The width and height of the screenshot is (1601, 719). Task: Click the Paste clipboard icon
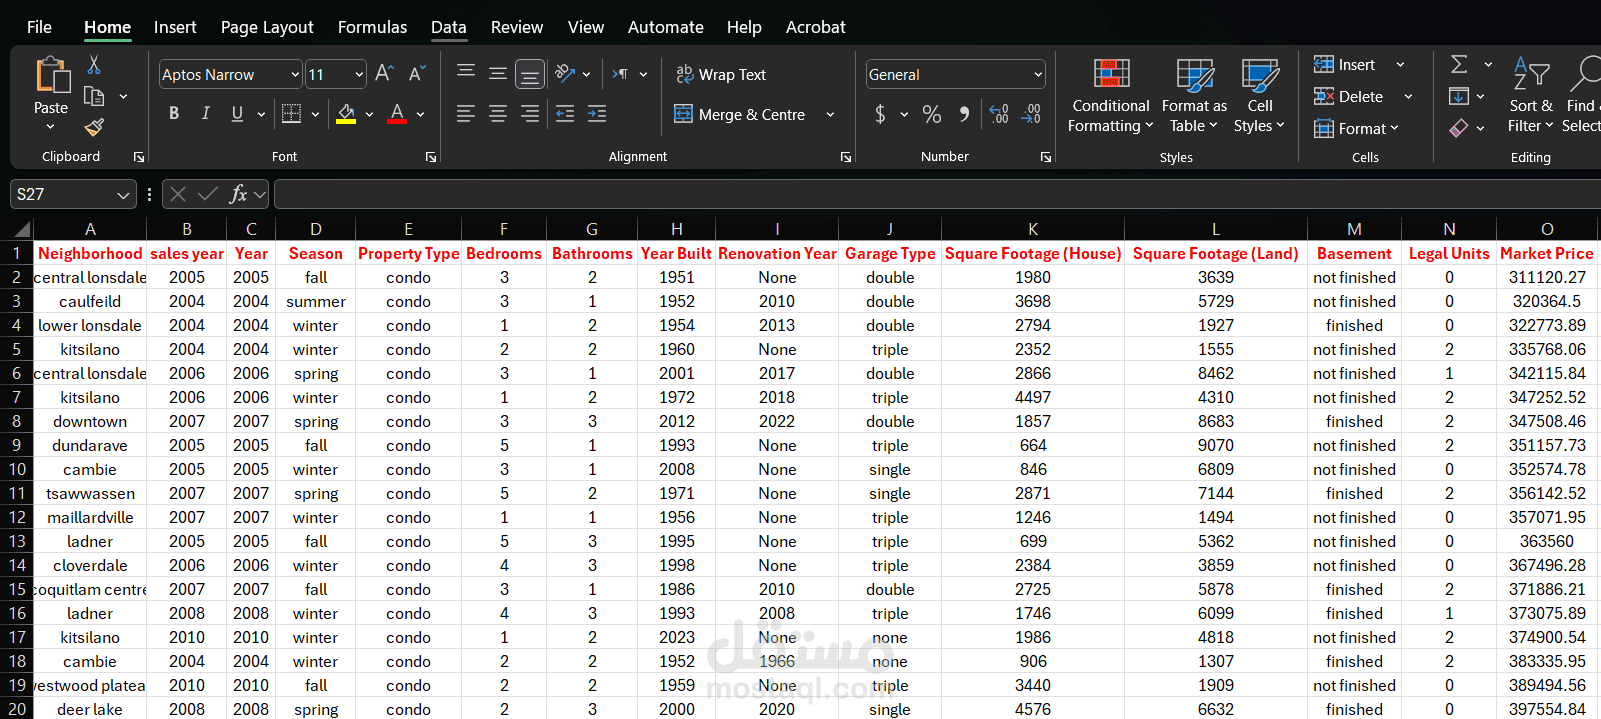tap(51, 76)
